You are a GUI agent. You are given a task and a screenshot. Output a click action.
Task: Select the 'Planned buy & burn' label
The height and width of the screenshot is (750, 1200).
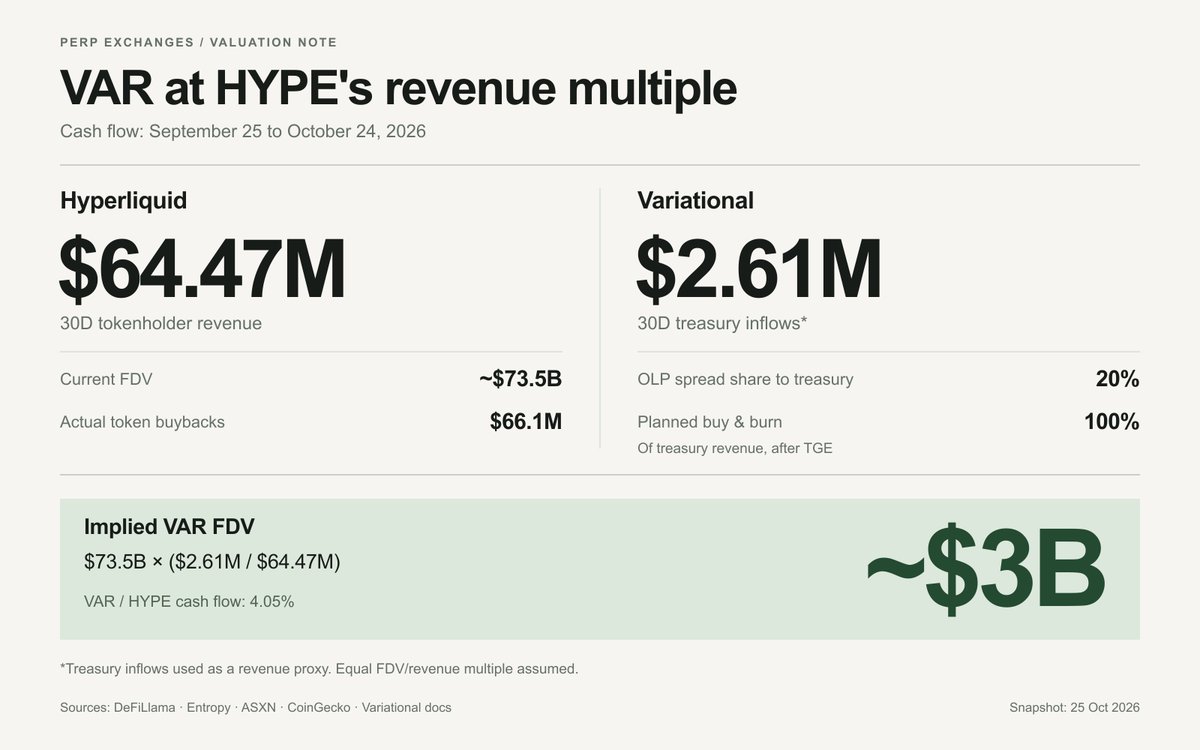click(710, 422)
